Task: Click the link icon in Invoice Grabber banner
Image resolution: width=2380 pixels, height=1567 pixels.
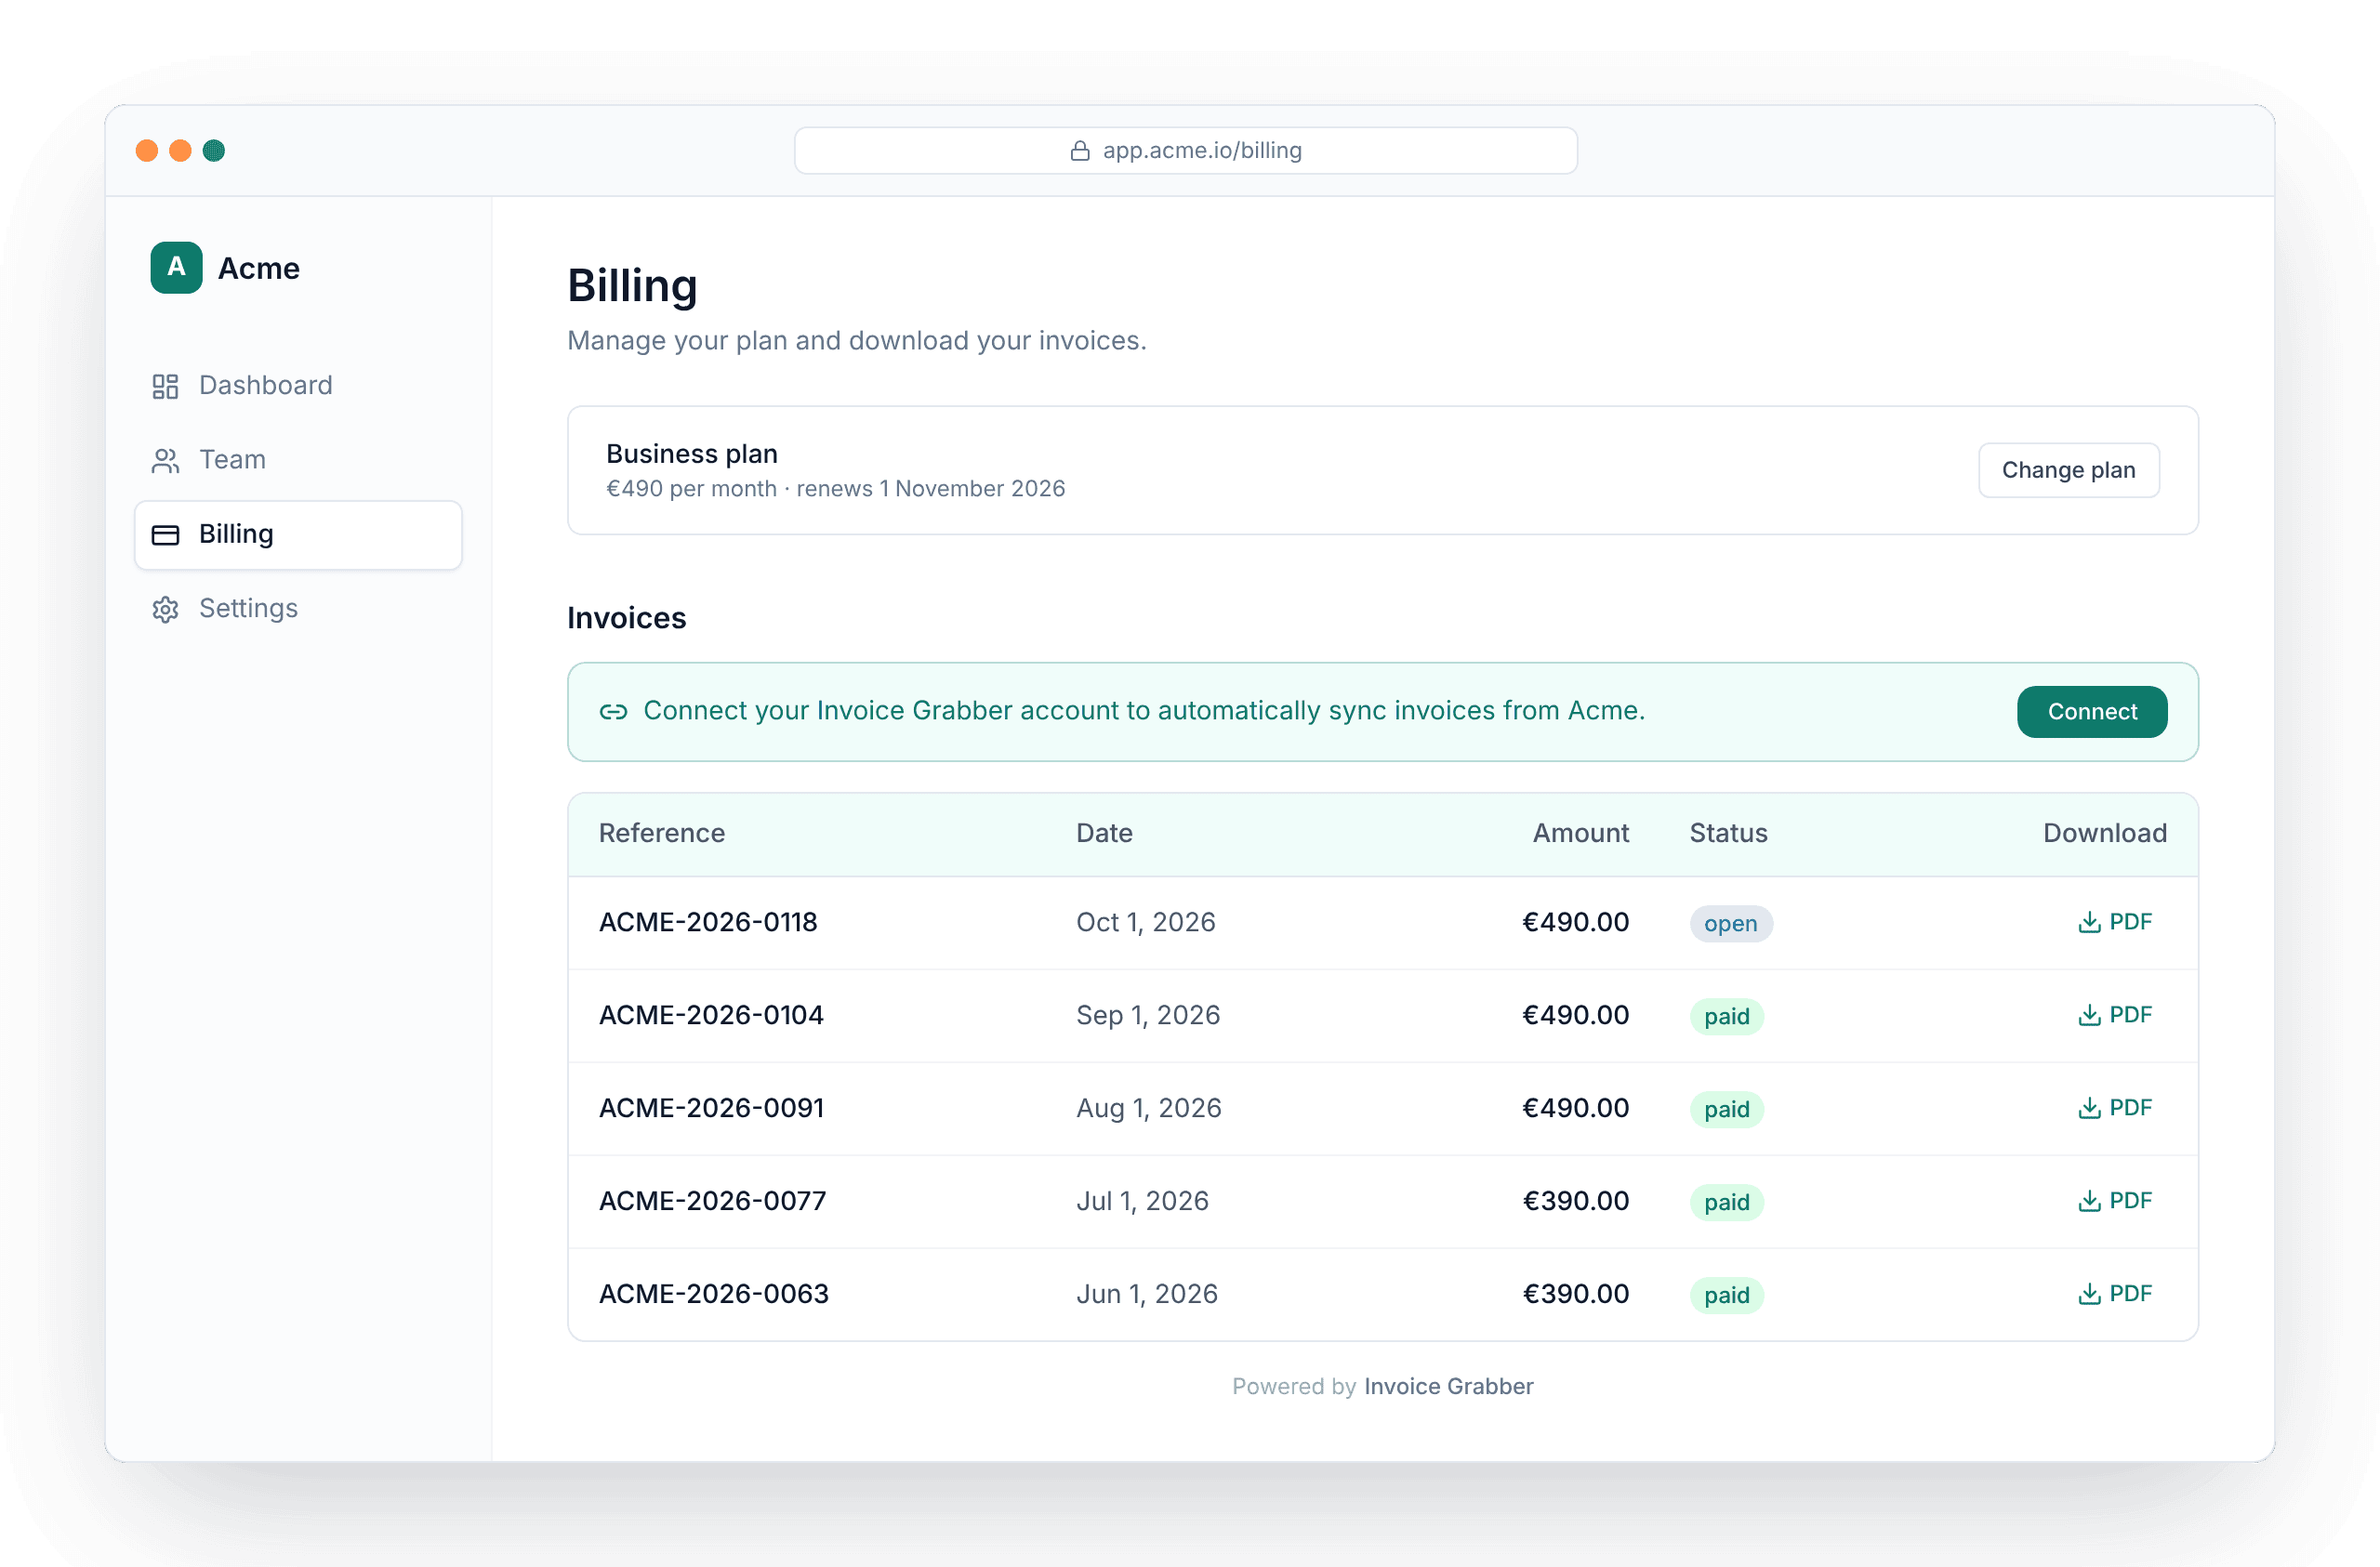Action: coord(613,711)
